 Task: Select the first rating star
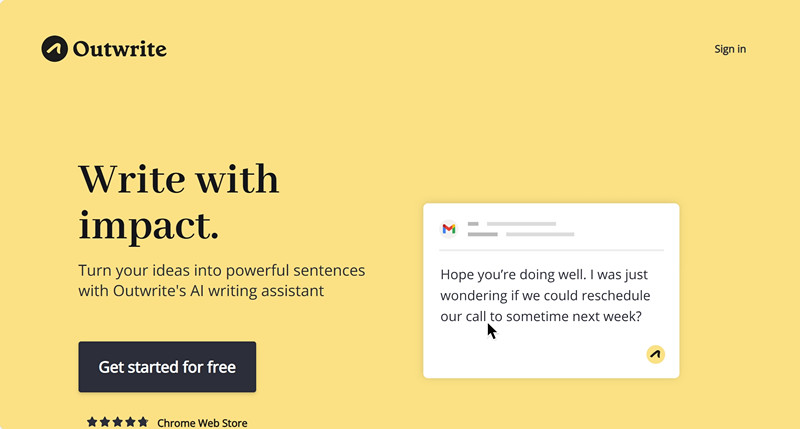92,422
